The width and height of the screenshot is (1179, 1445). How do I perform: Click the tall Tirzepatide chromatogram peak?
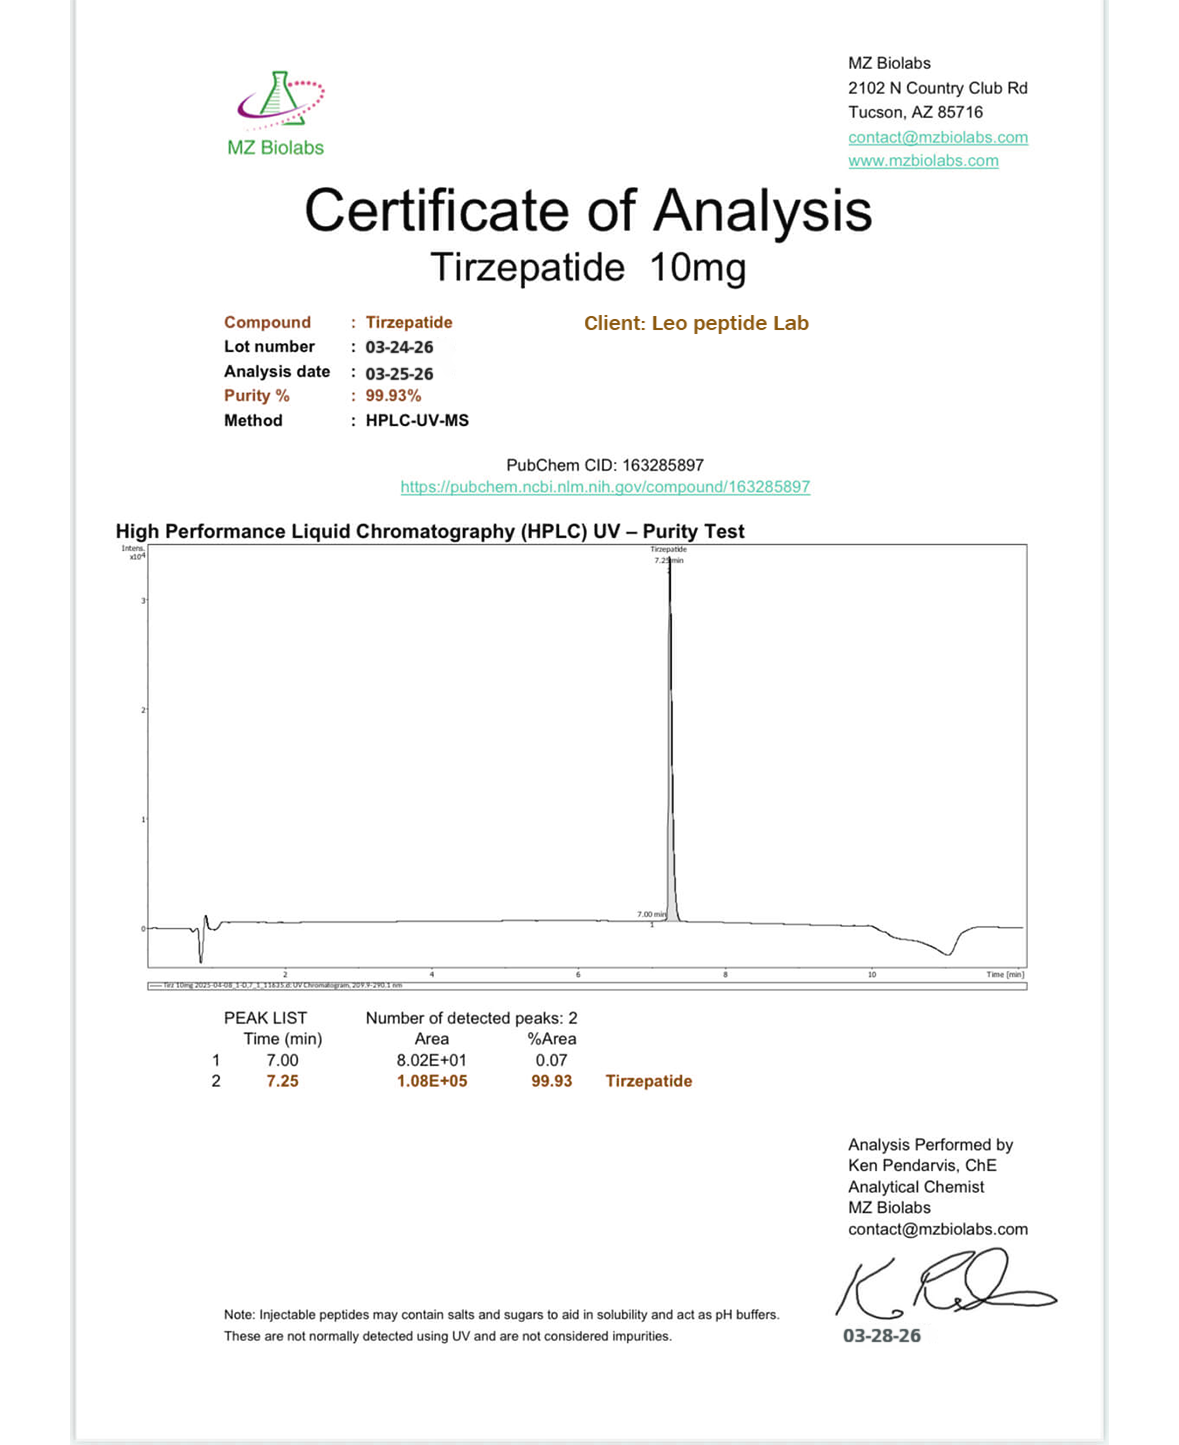pos(671,740)
